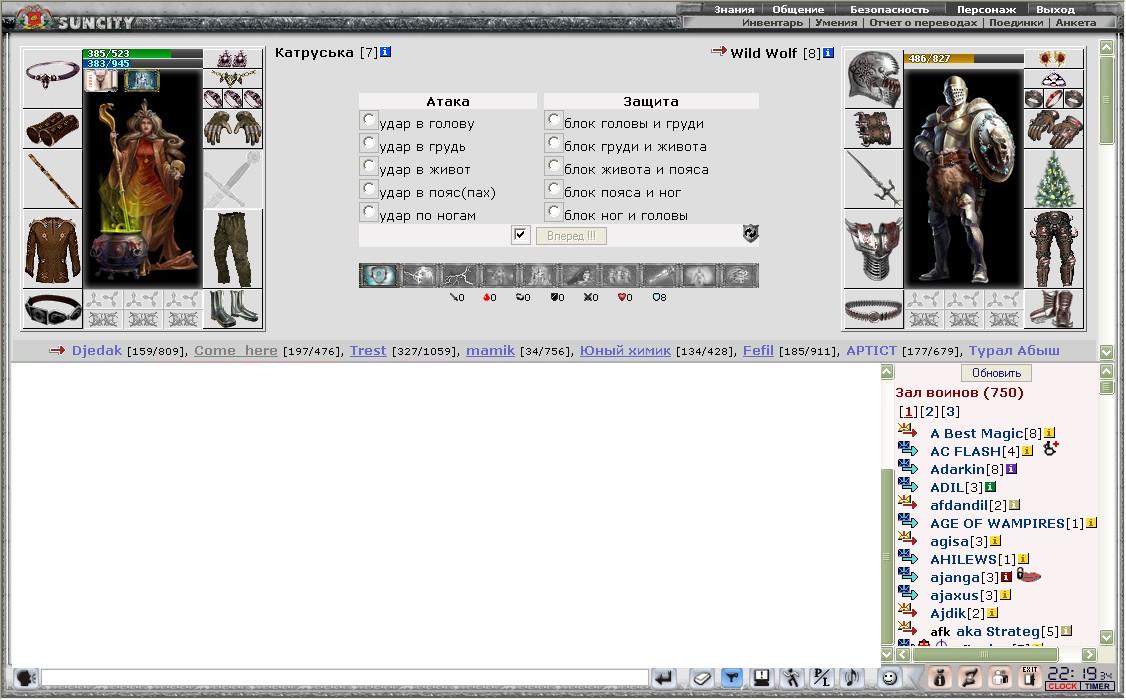This screenshot has height=700, width=1126.
Task: Select the first shield skill in the skill bar
Action: pyautogui.click(x=378, y=276)
